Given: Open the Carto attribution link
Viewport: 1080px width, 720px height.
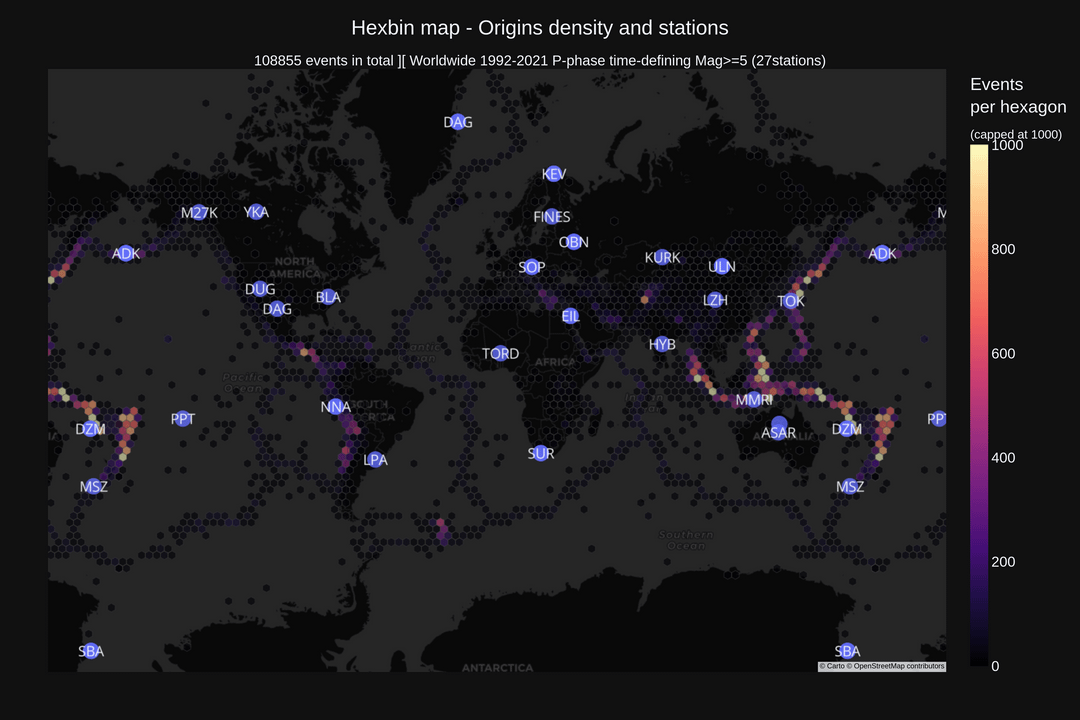Looking at the screenshot, I should [835, 666].
